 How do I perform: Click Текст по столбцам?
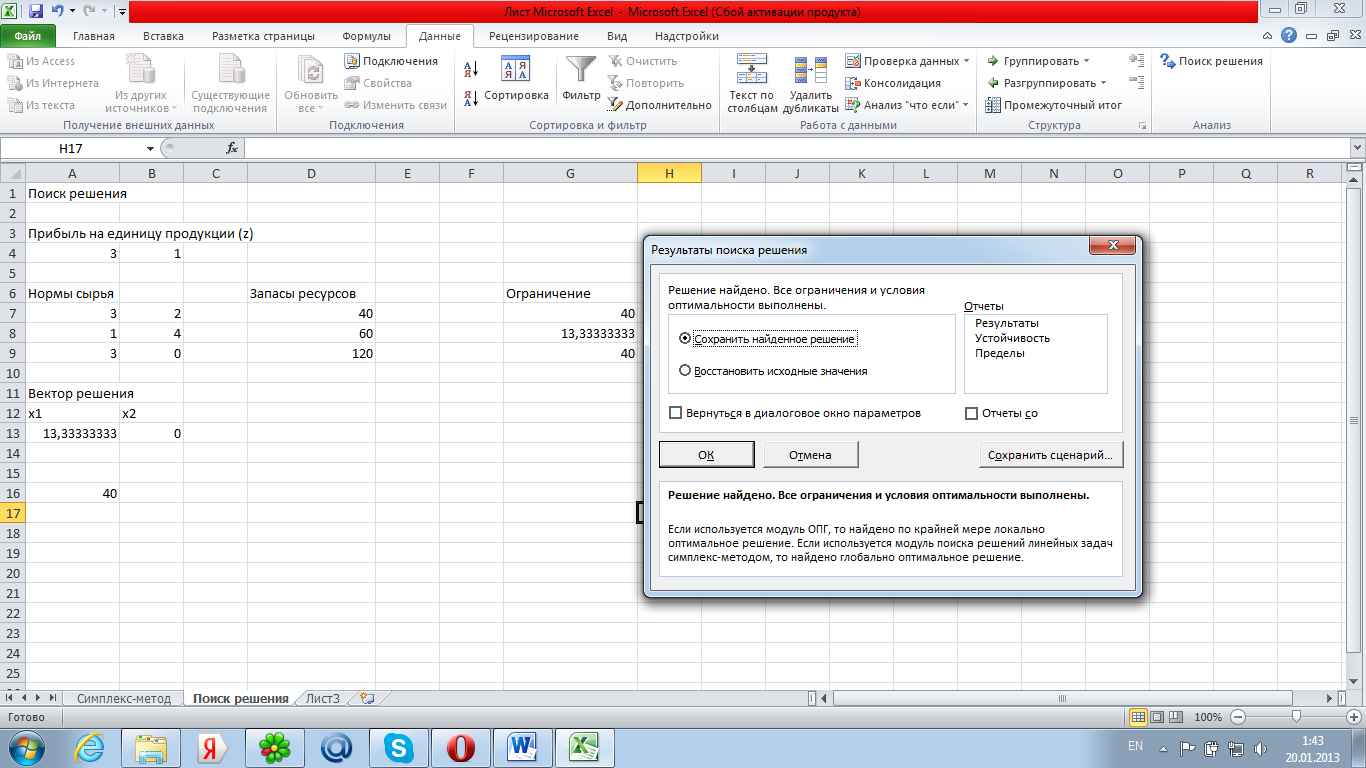click(x=752, y=84)
